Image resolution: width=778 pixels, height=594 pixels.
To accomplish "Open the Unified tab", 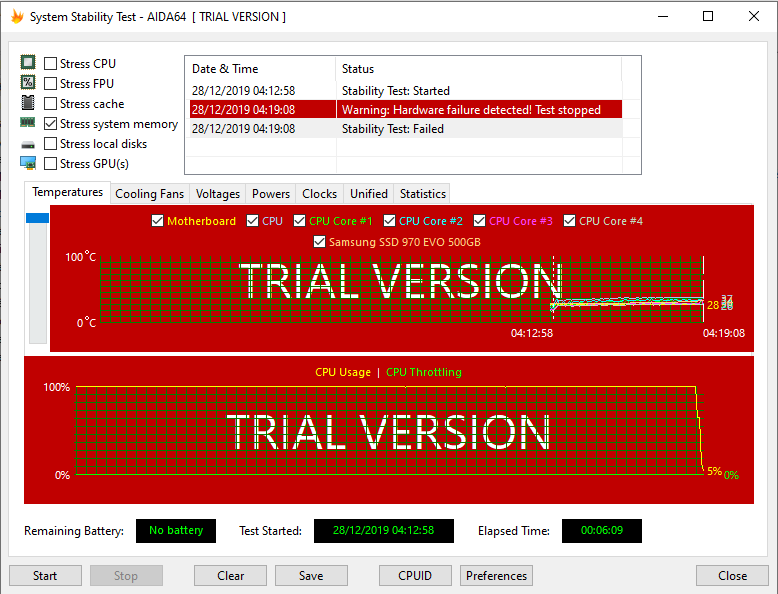I will [369, 194].
